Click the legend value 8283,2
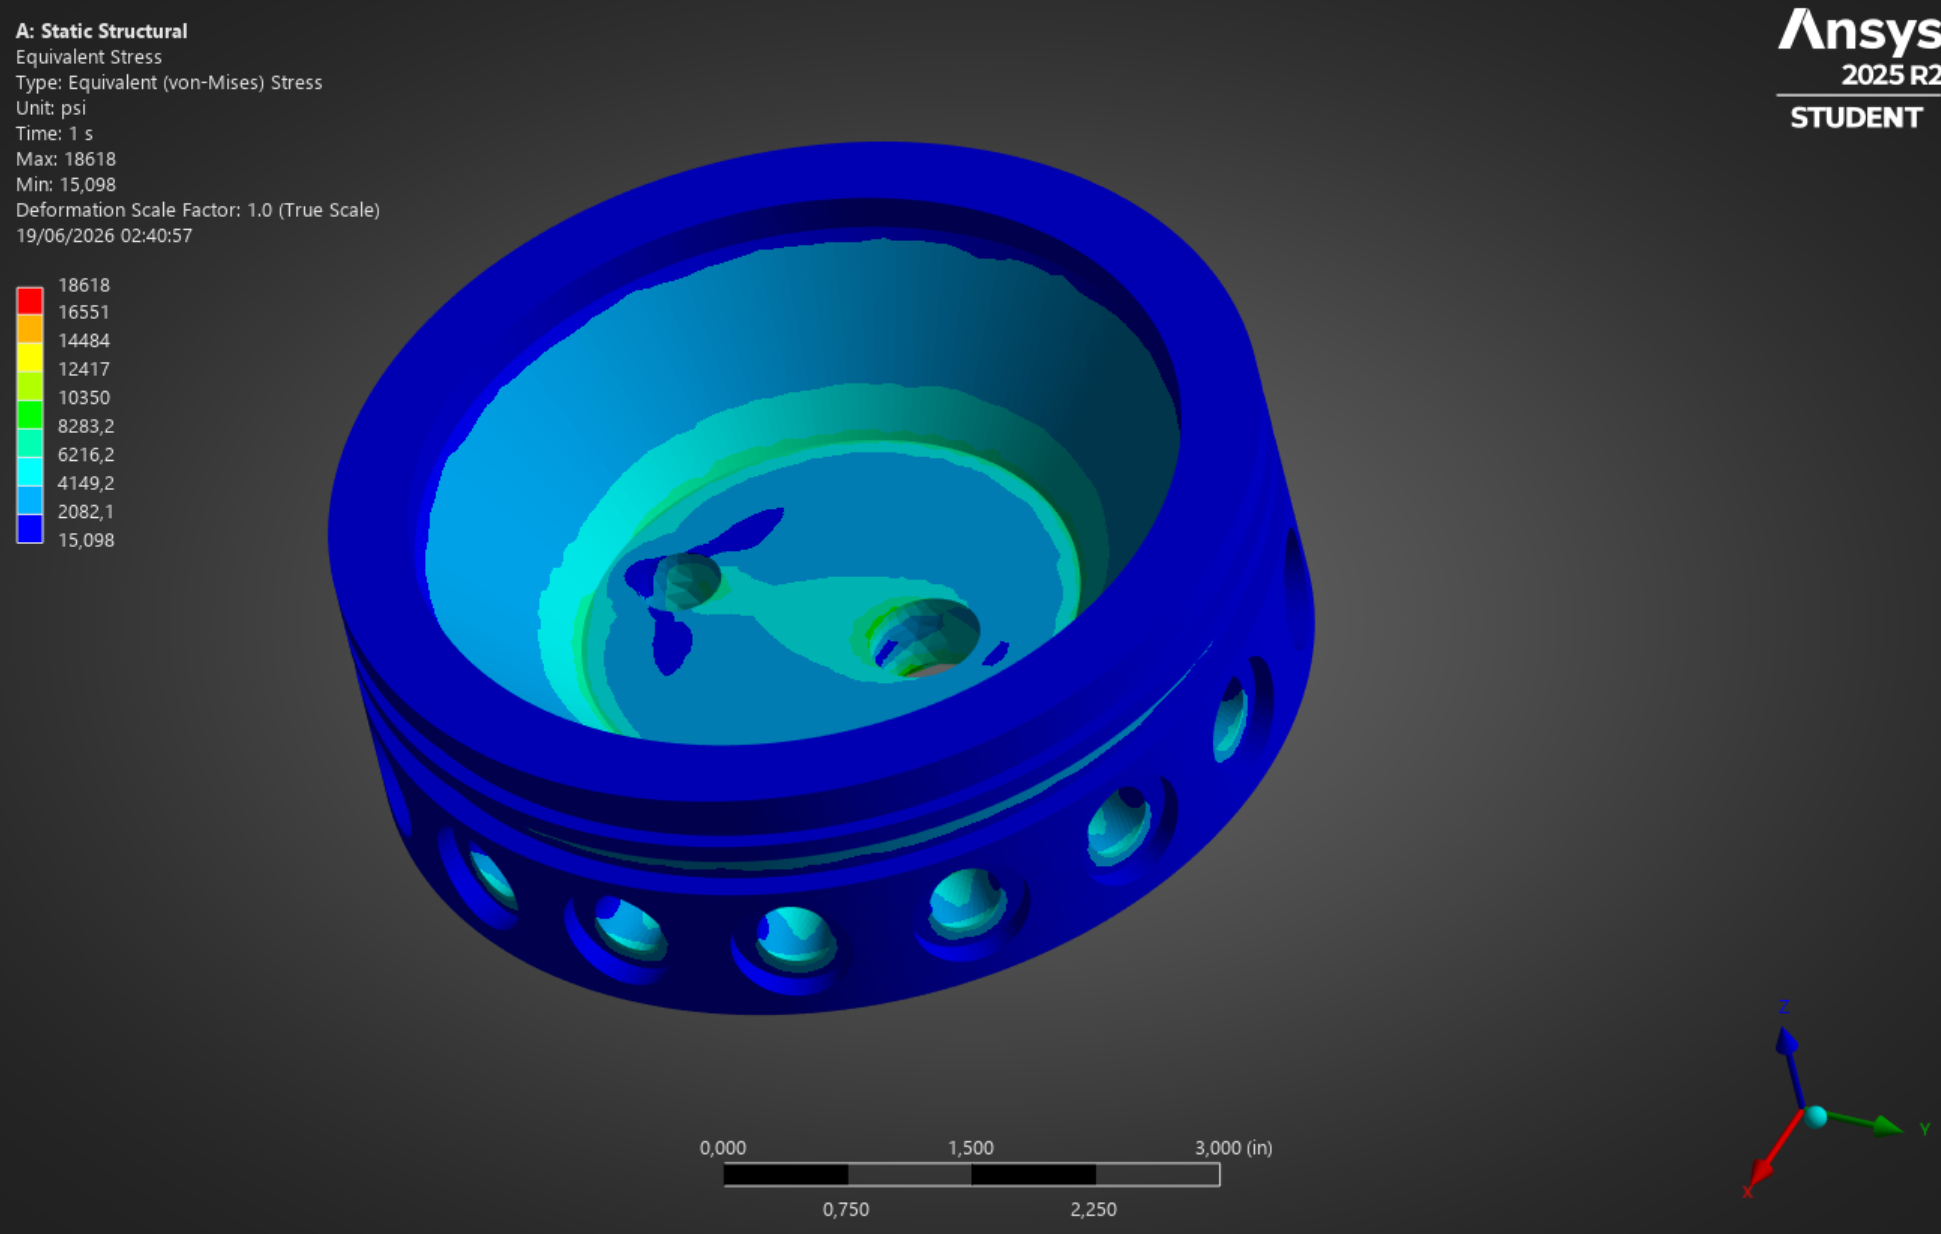The image size is (1941, 1234). coord(86,426)
